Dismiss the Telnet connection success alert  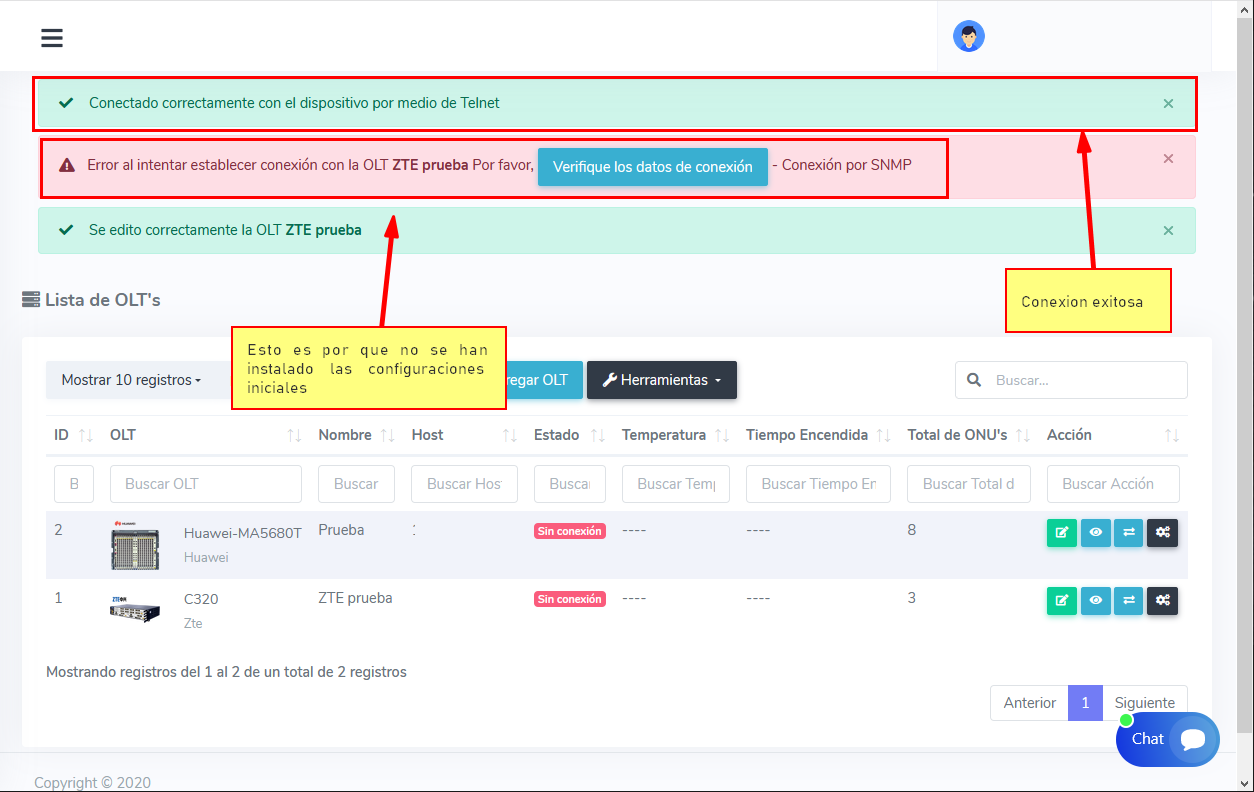[x=1168, y=103]
